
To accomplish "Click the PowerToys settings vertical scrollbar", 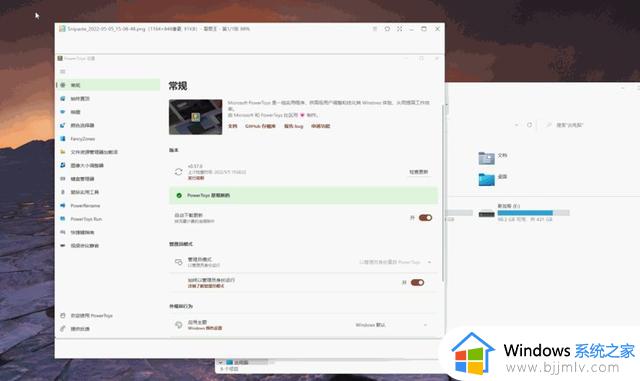I will pyautogui.click(x=442, y=192).
